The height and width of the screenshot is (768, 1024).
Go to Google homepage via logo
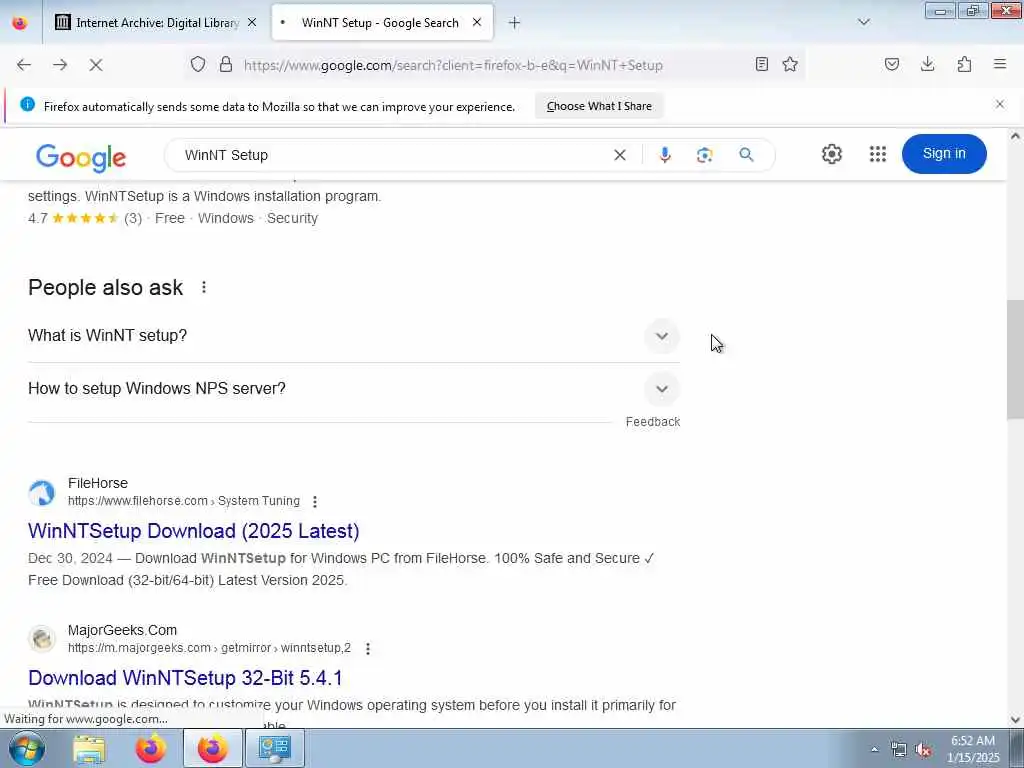(80, 157)
